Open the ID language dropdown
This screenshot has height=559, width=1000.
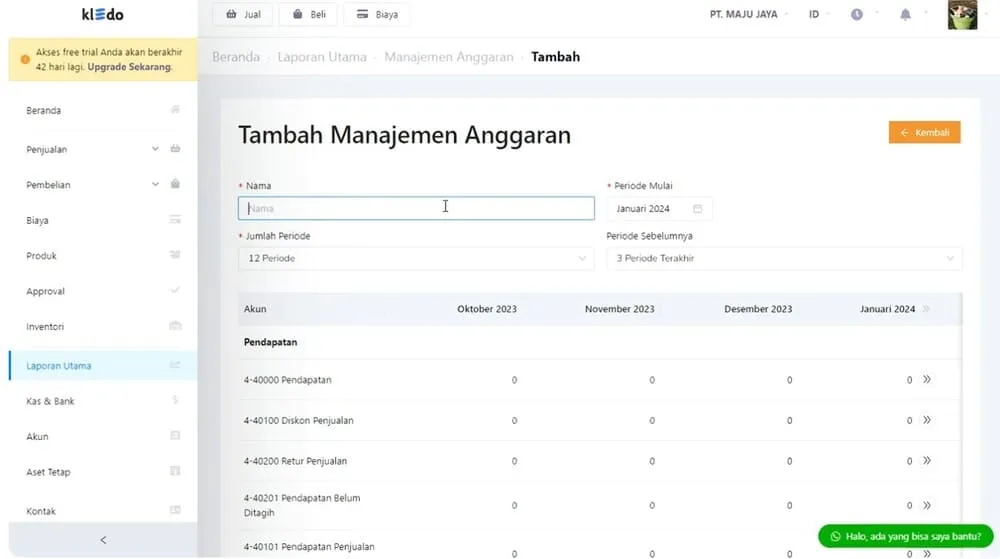pyautogui.click(x=818, y=14)
